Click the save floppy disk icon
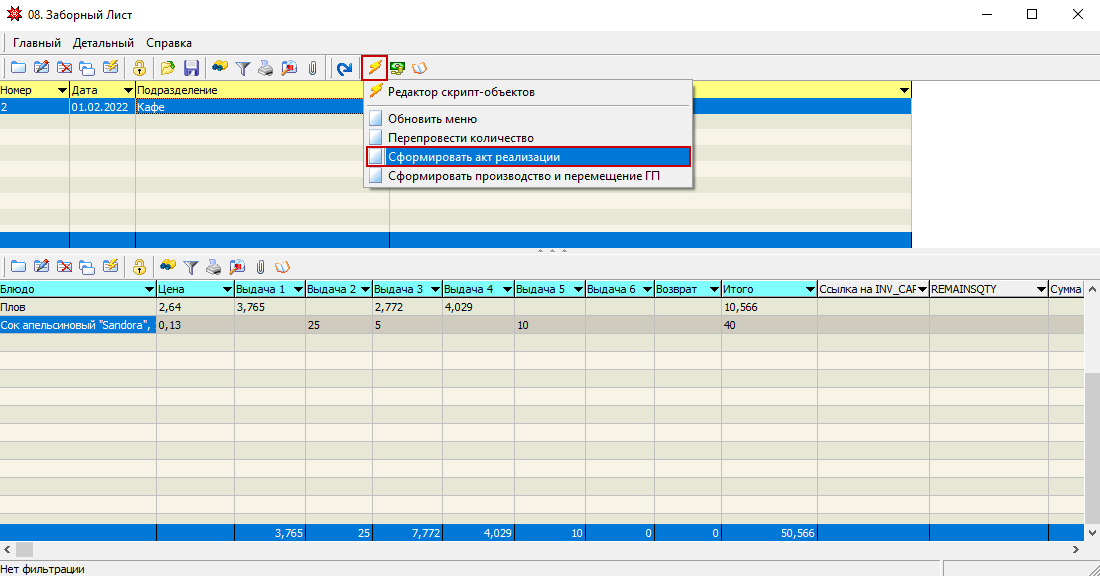The image size is (1100, 576). [191, 68]
